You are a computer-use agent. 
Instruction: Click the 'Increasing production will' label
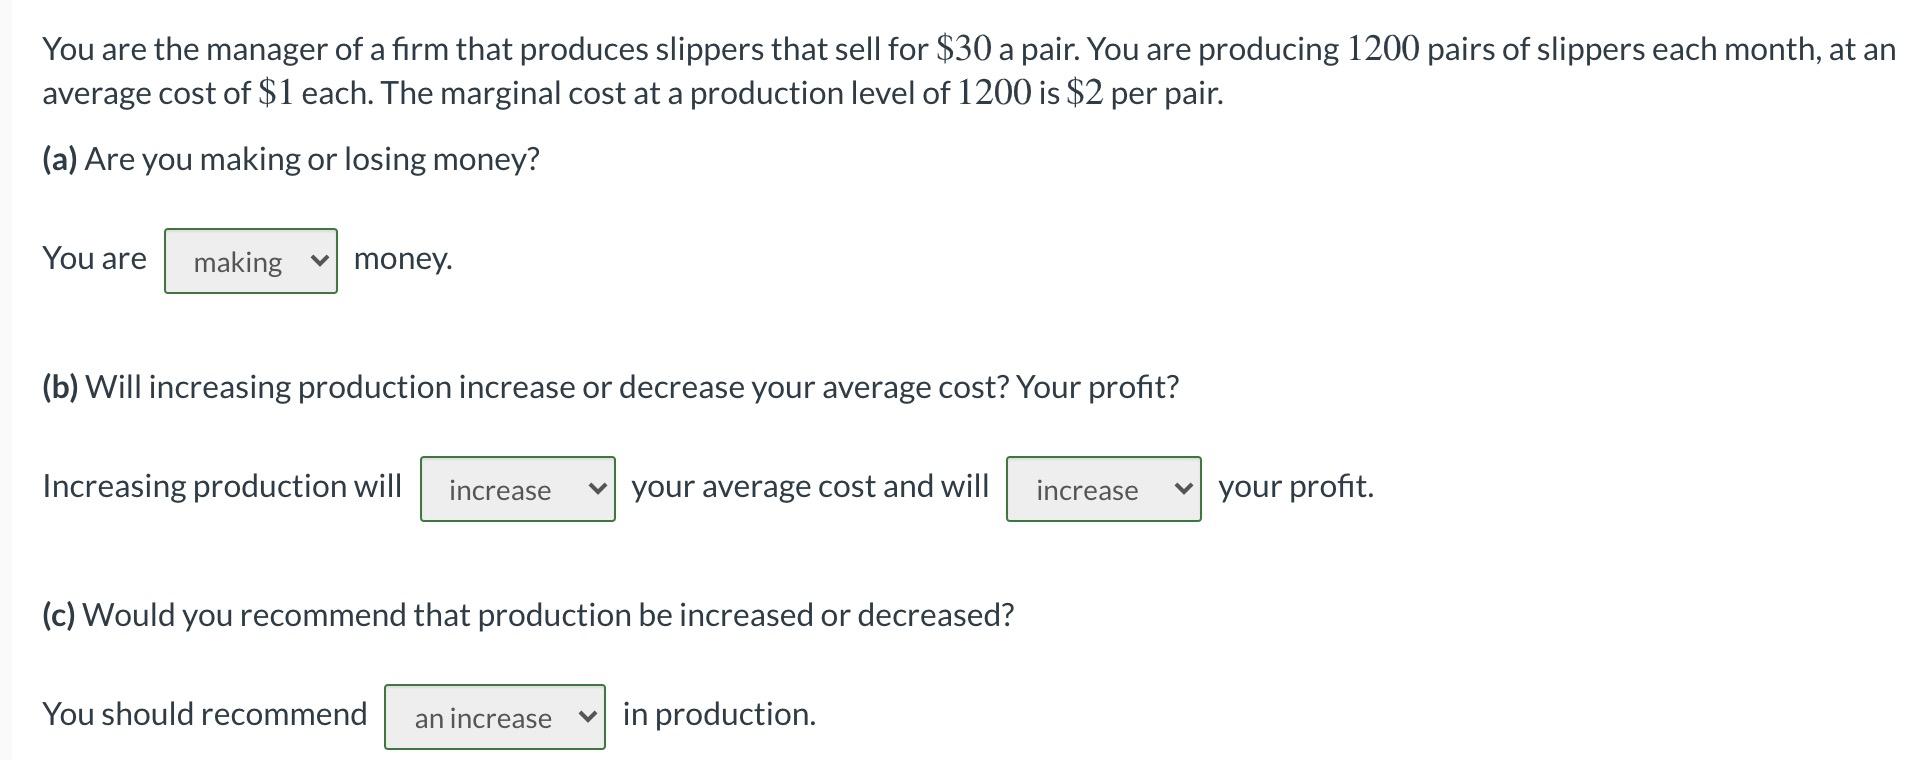tap(222, 486)
